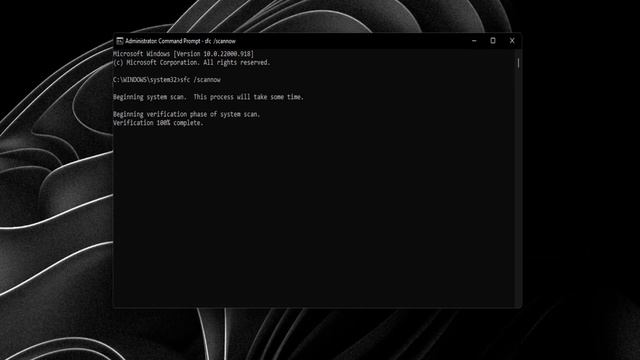
Task: Click the line "(c) Microsoft Corporation. All rights reserved."
Action: [x=191, y=62]
